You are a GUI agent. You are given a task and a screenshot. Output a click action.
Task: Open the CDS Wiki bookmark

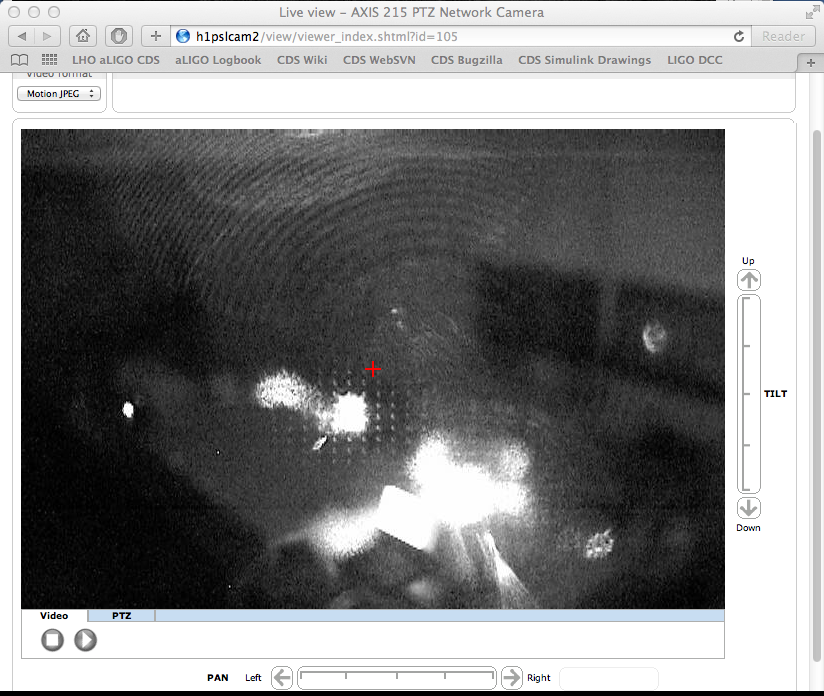[302, 60]
